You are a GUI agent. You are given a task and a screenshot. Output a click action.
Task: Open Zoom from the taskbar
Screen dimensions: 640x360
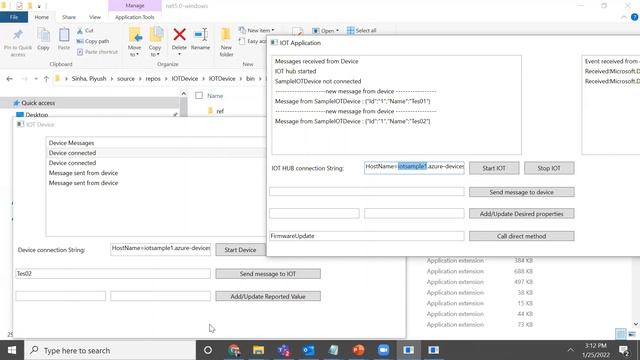click(383, 350)
